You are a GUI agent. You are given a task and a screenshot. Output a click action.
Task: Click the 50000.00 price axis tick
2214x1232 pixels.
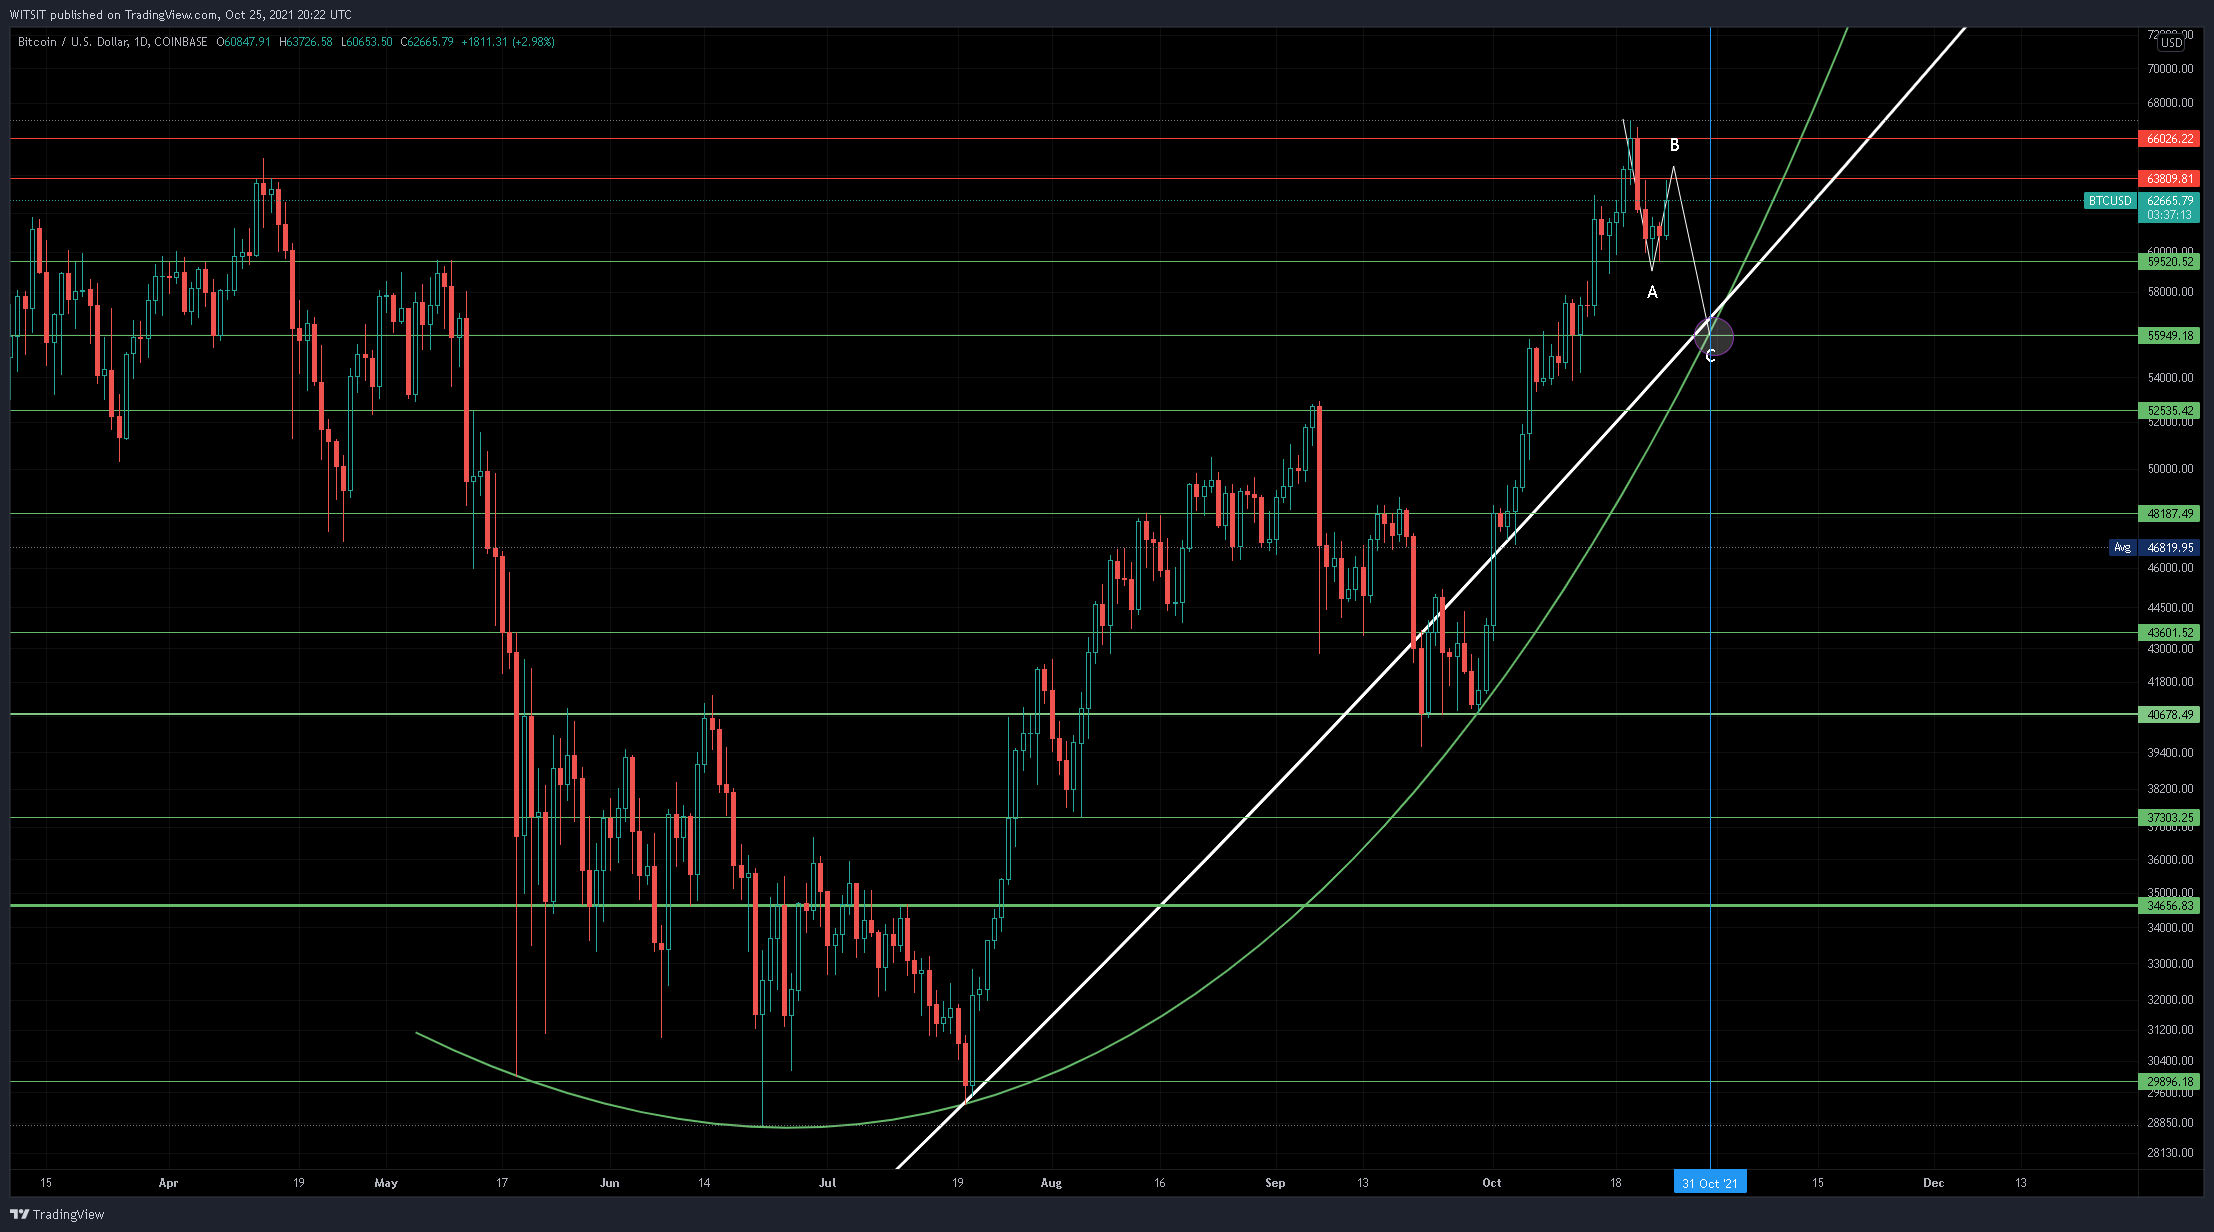coord(2170,469)
